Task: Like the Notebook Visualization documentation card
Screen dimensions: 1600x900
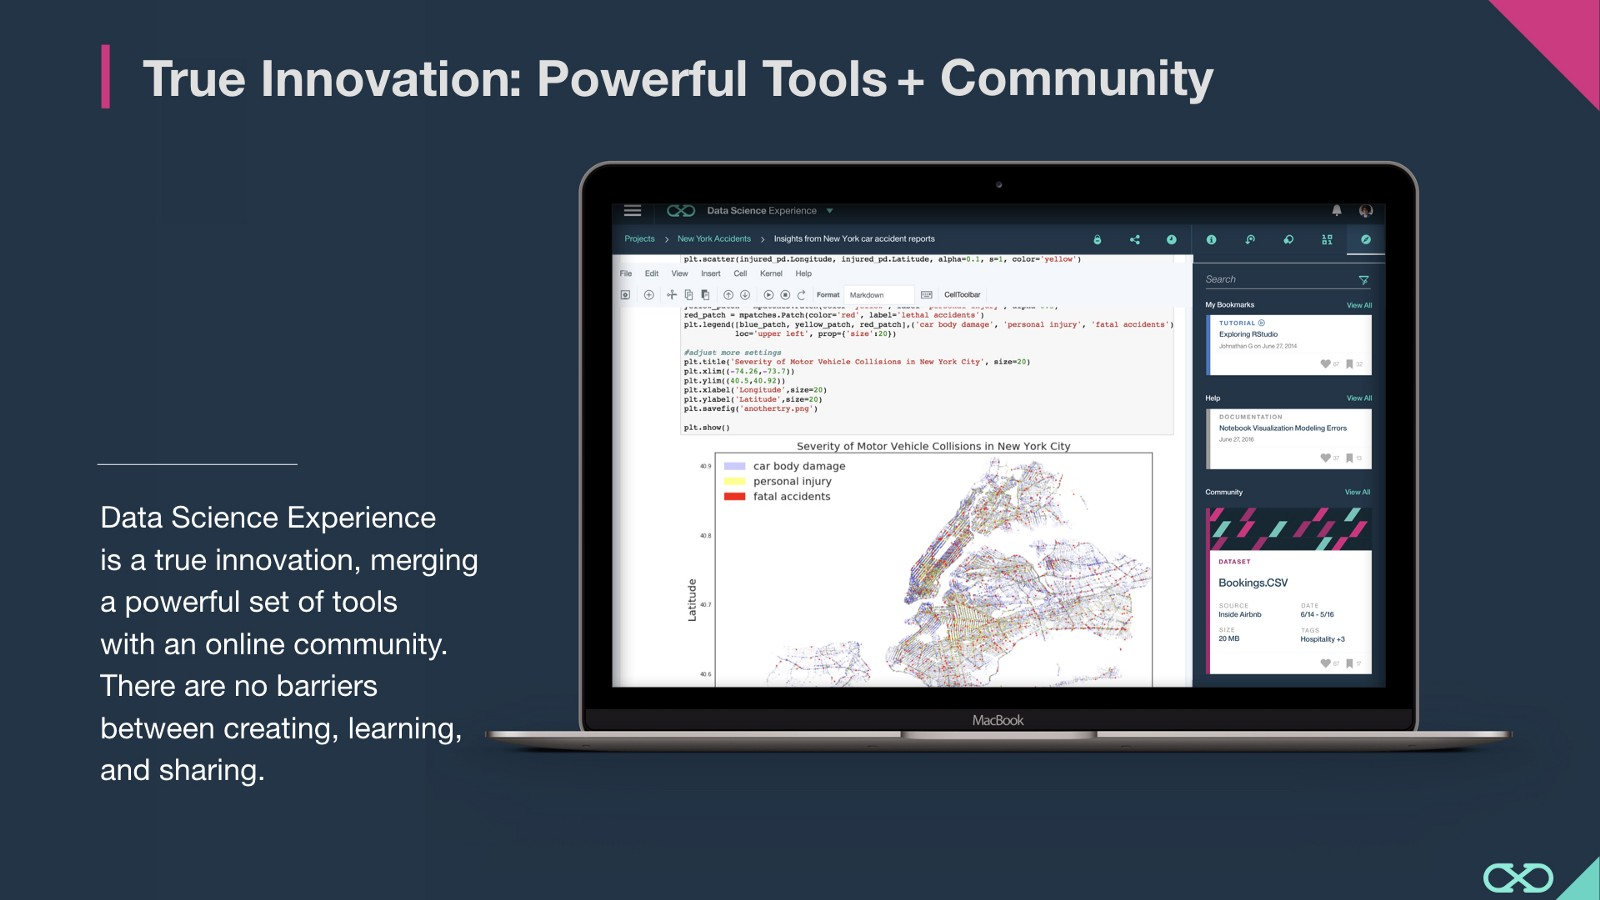Action: pyautogui.click(x=1326, y=458)
